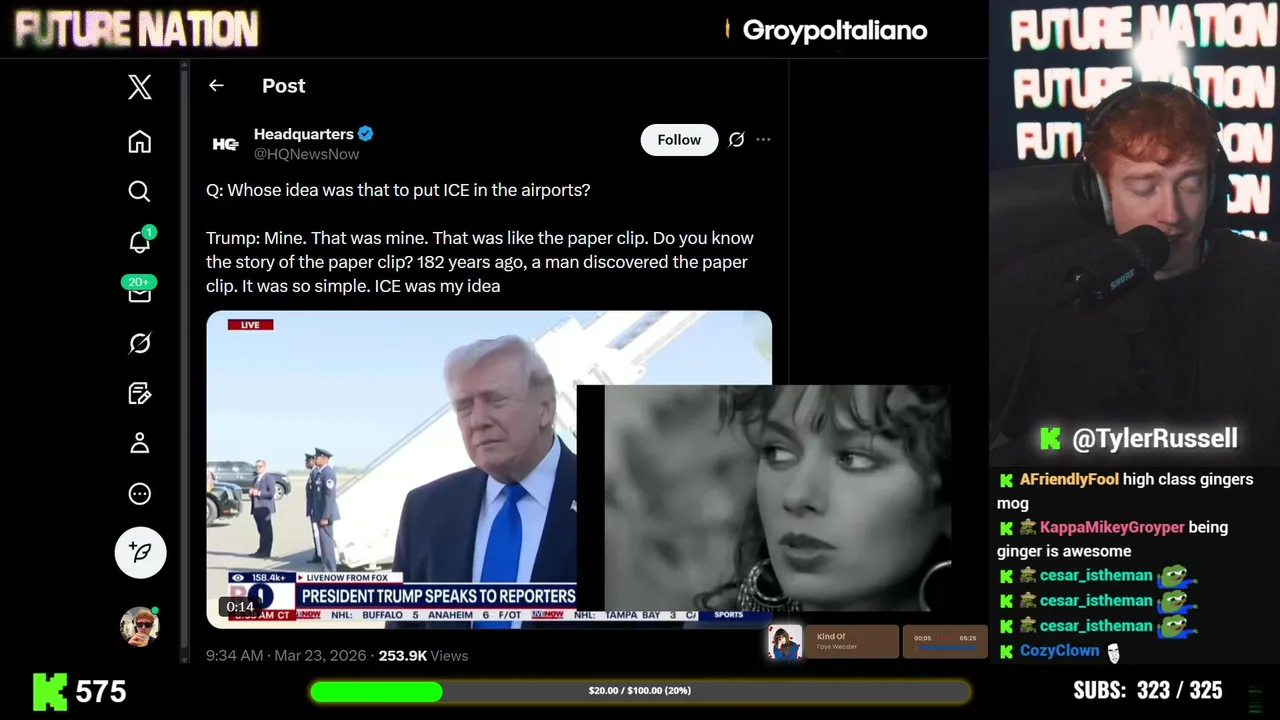
Task: Click the 253.9K Views count
Action: tap(423, 656)
